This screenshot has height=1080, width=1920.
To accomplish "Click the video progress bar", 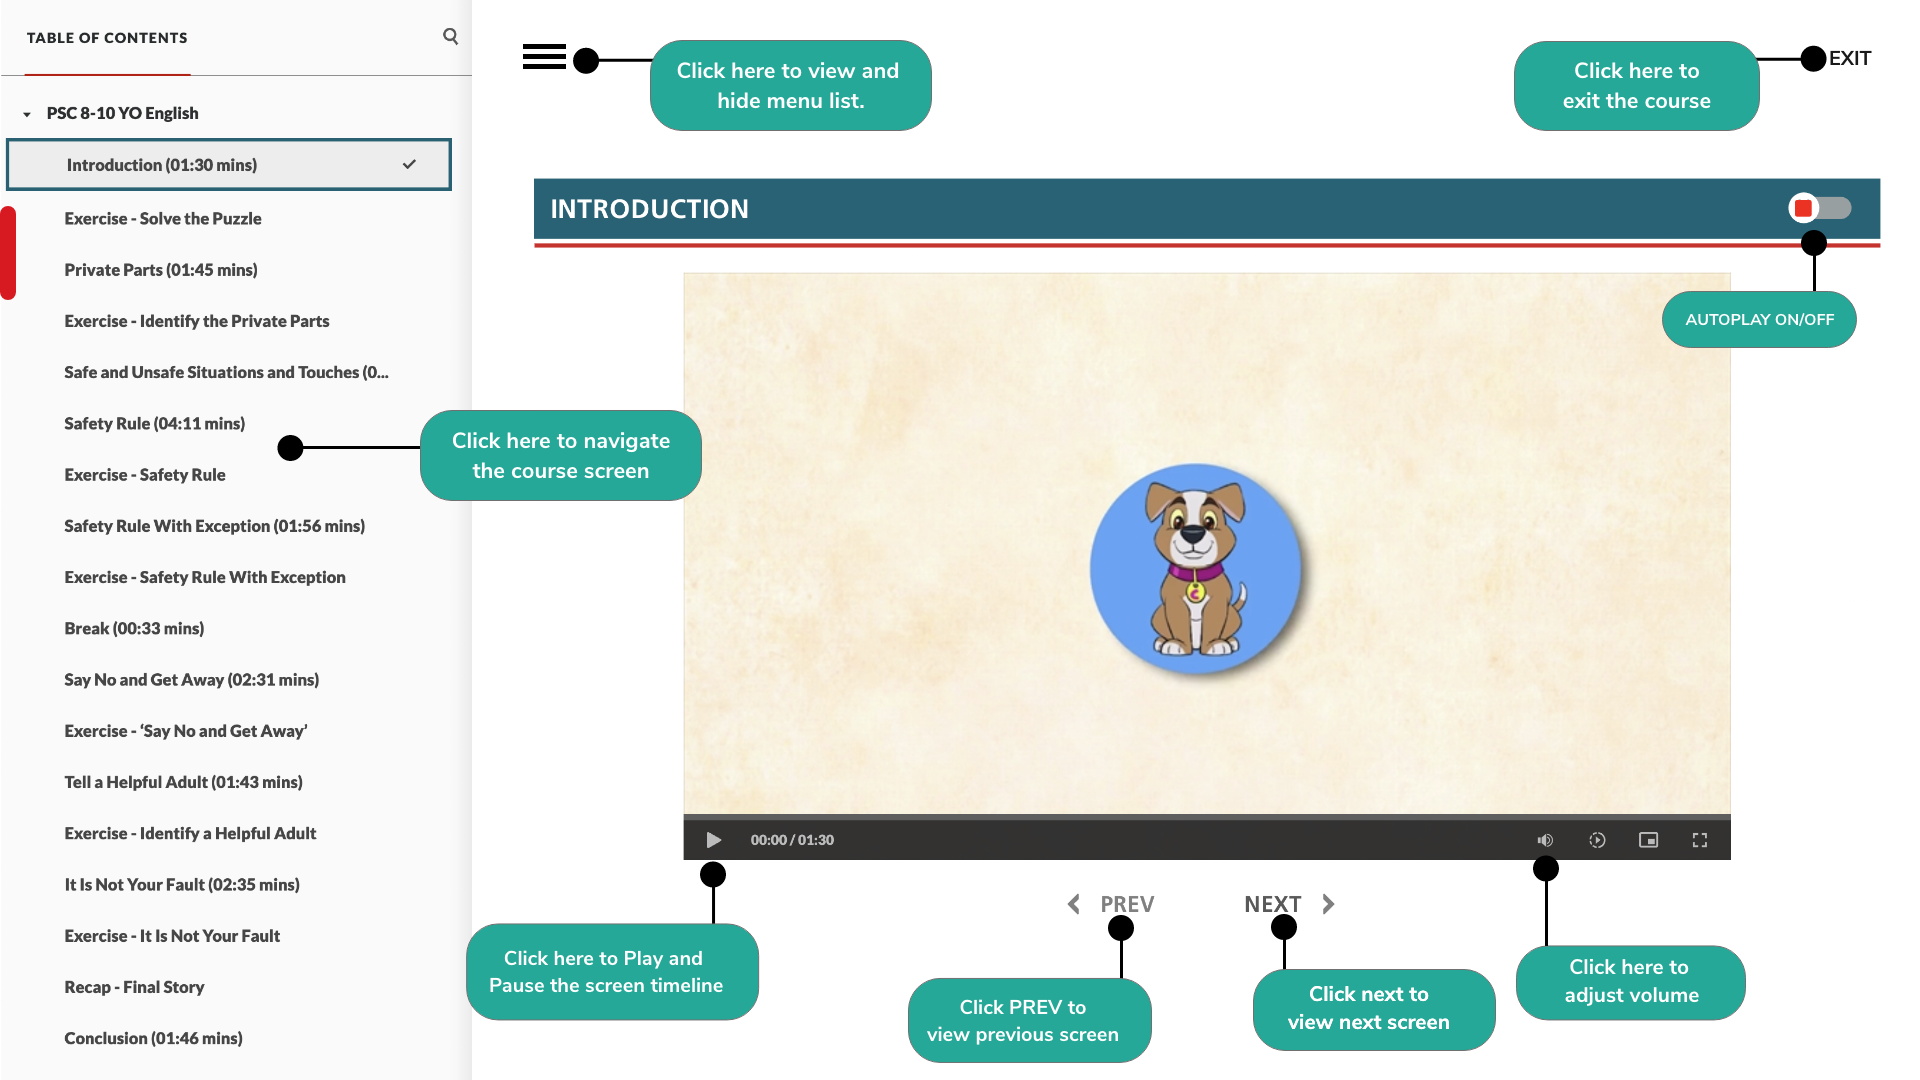I will point(1206,817).
